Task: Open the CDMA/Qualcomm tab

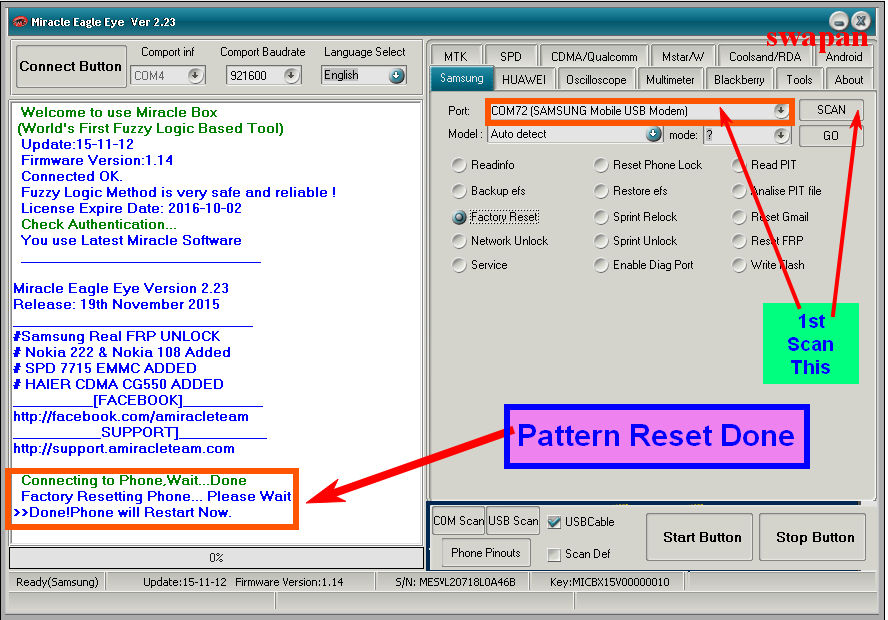Action: (594, 57)
